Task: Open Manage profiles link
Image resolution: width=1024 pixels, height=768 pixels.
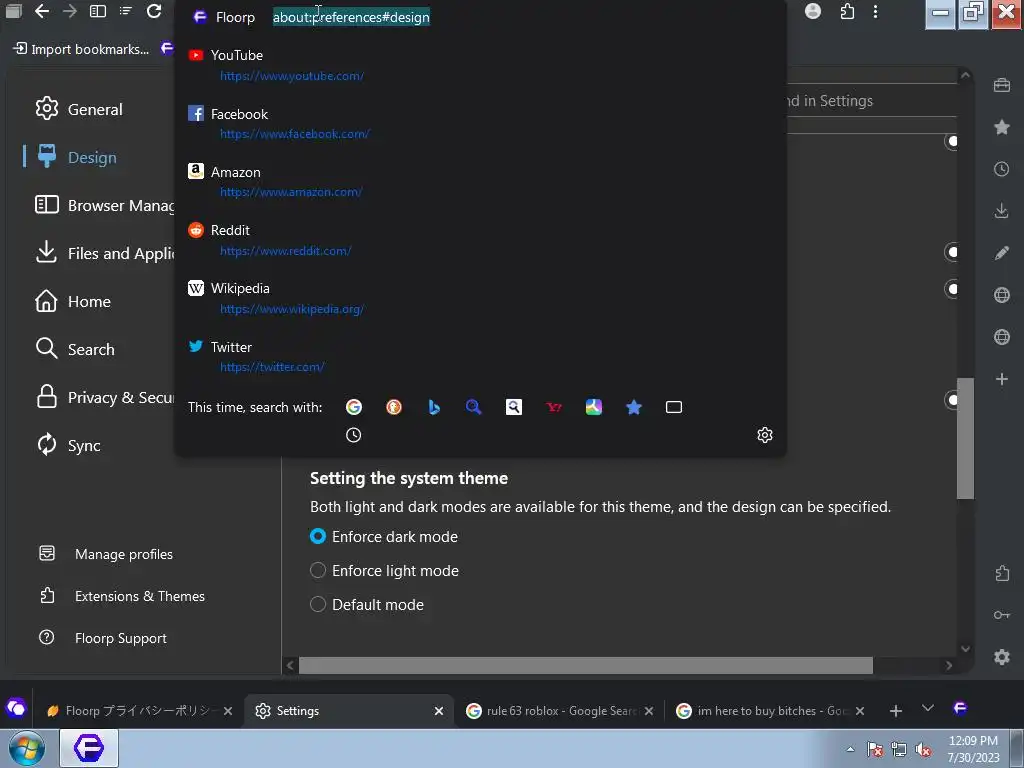Action: click(x=106, y=554)
